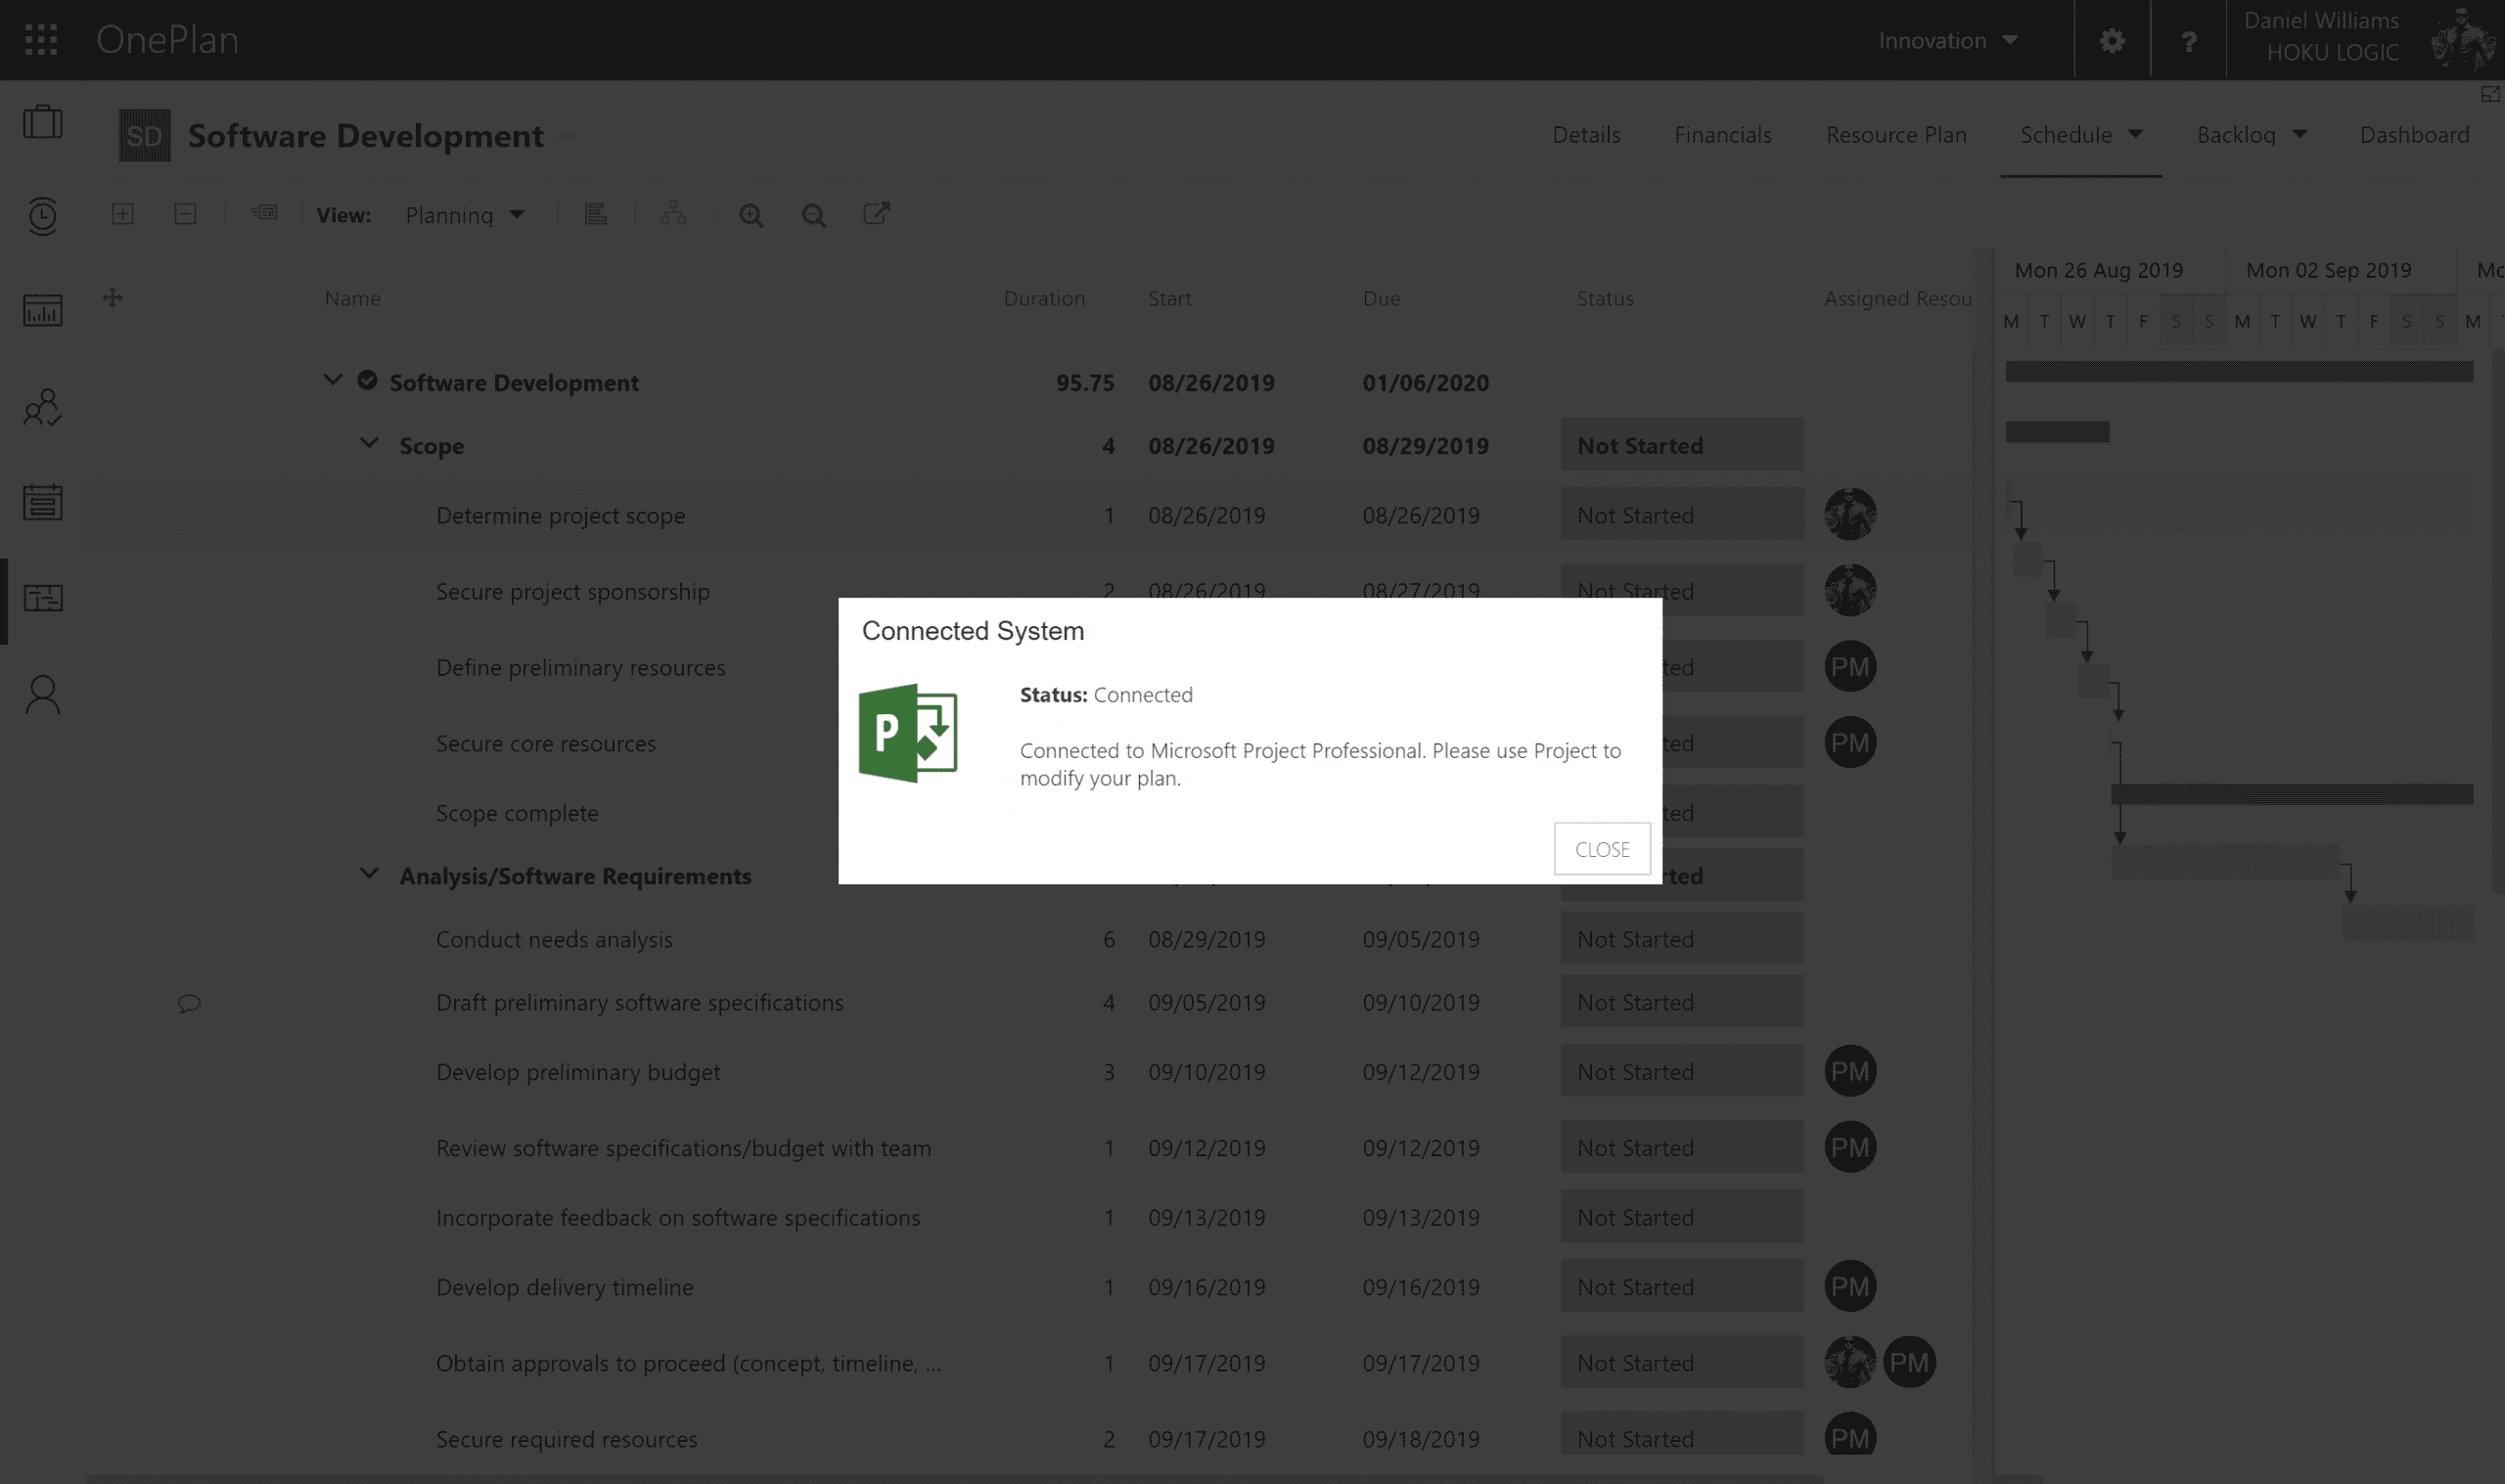Image resolution: width=2505 pixels, height=1484 pixels.
Task: Click the Status column header
Action: 1605,298
